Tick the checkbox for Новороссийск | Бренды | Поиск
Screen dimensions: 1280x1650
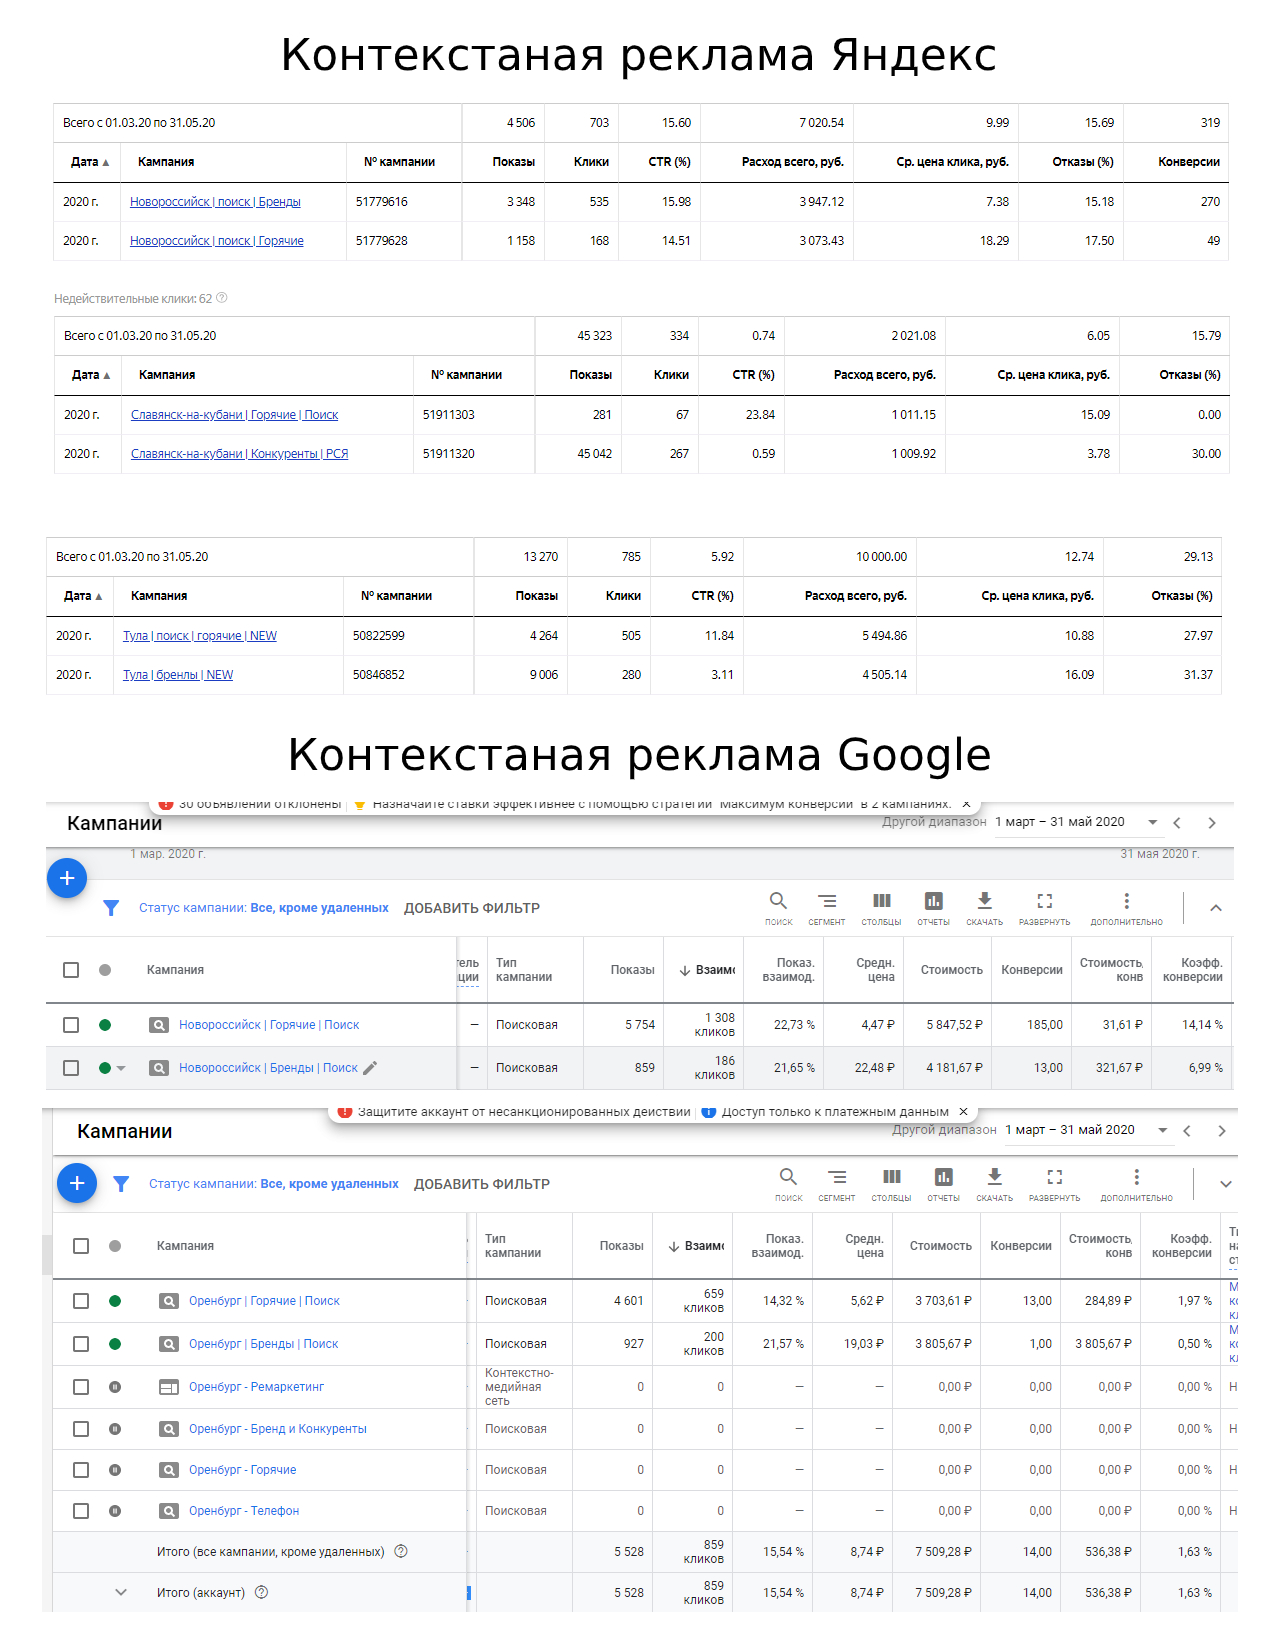71,1068
